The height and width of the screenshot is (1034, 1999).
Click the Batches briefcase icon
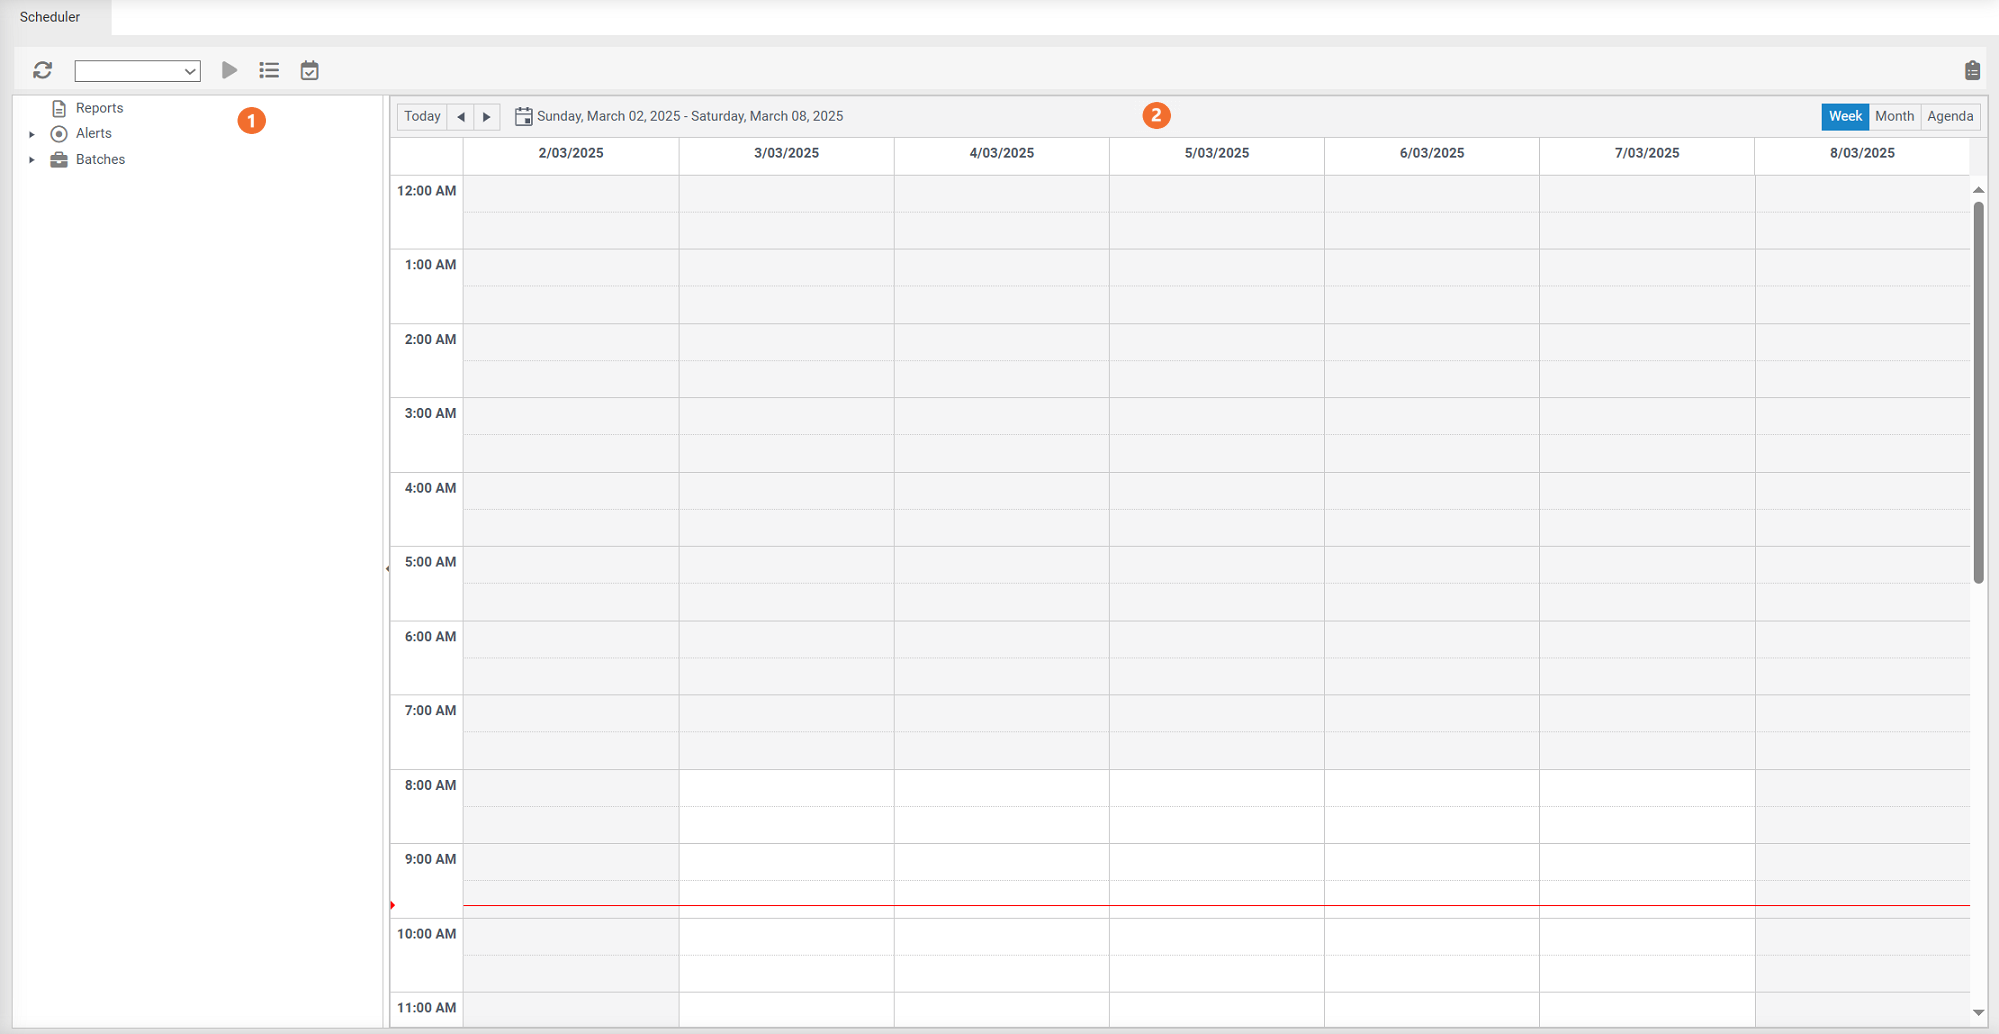pos(60,159)
